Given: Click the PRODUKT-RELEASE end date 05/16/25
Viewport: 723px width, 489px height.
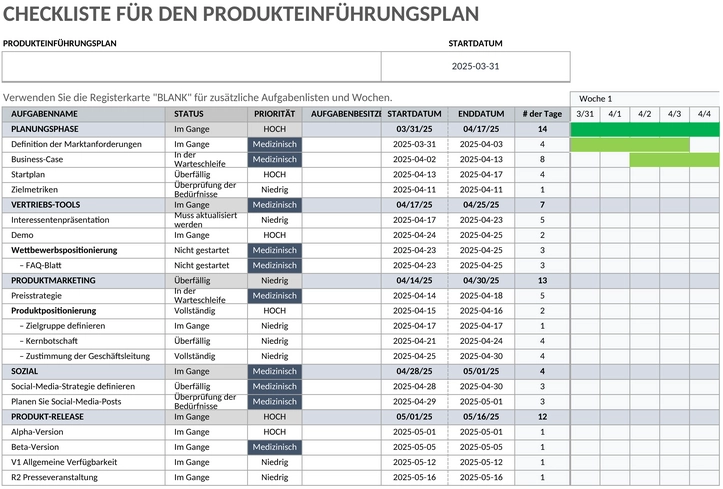Looking at the screenshot, I should (x=481, y=417).
